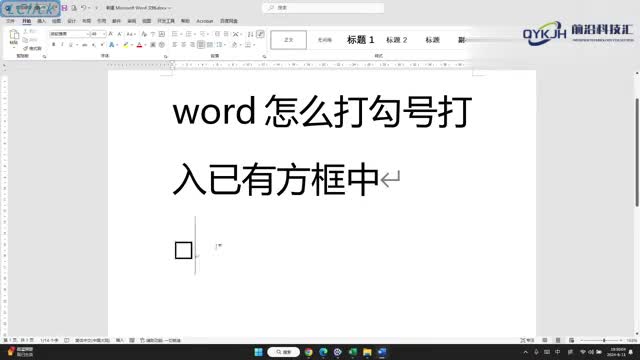Click the Align Right icon
The width and height of the screenshot is (640, 360).
click(192, 44)
